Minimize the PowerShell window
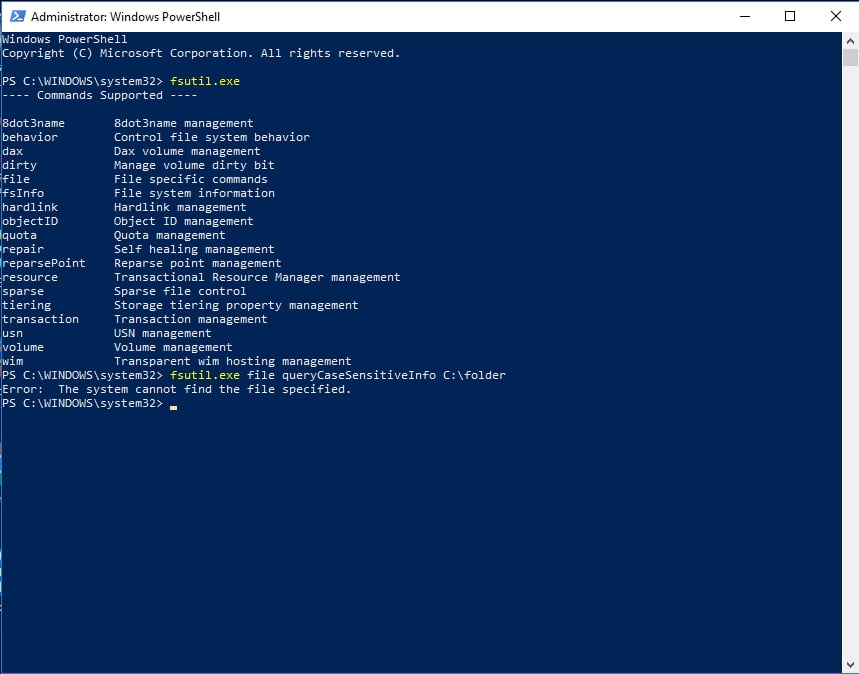The image size is (859, 674). coord(745,16)
